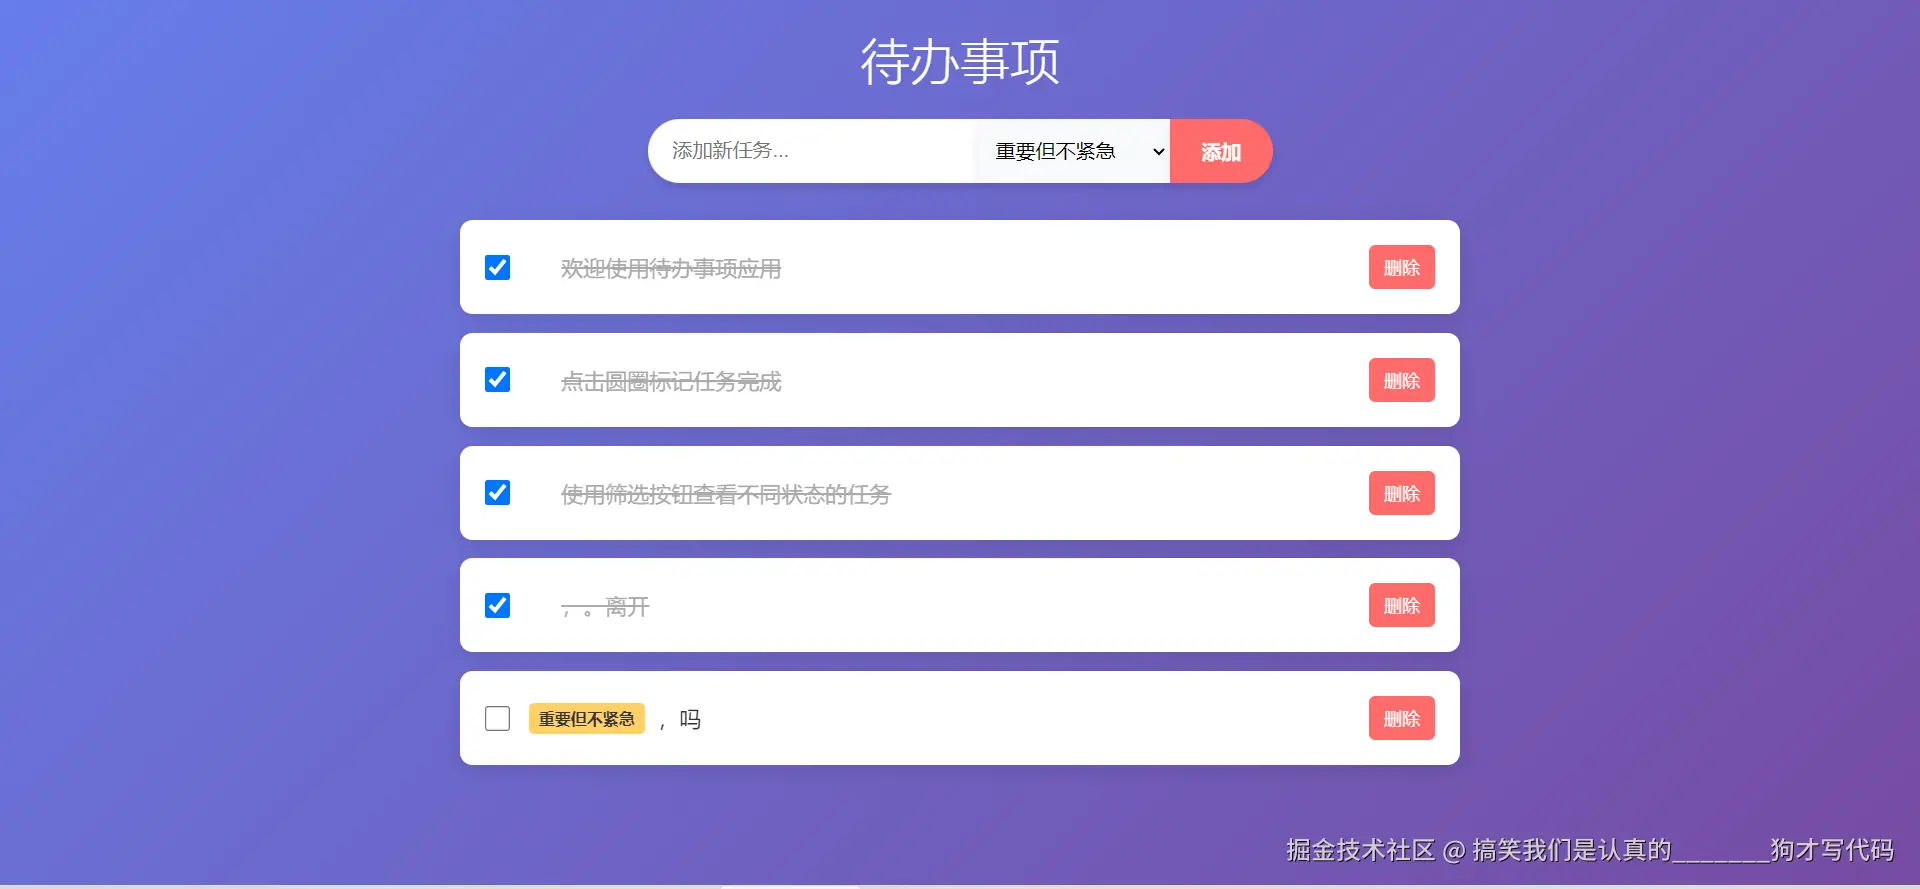This screenshot has height=889, width=1920.
Task: Delete the 吗 task with priority tag
Action: [x=1401, y=718]
